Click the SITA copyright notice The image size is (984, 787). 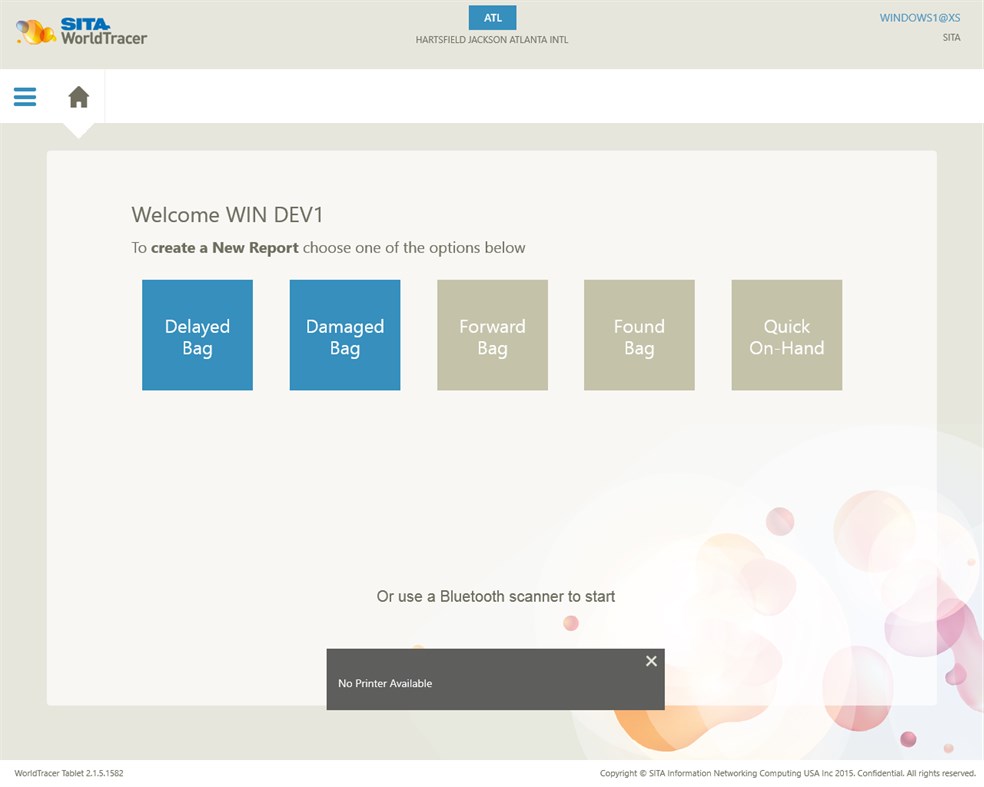pyautogui.click(x=786, y=773)
